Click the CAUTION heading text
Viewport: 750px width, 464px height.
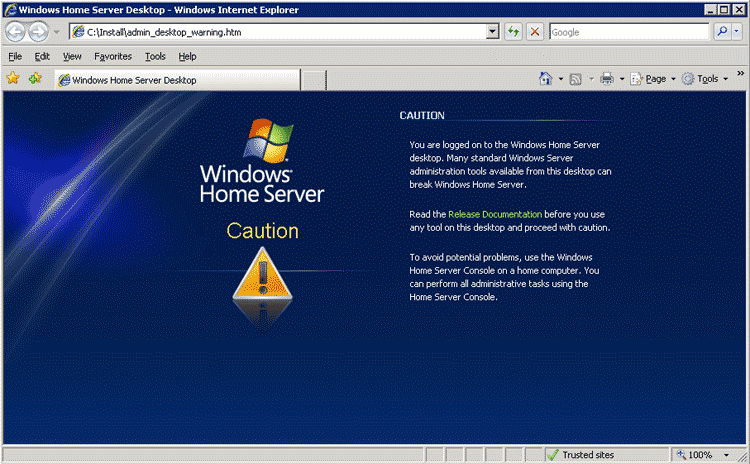[422, 115]
